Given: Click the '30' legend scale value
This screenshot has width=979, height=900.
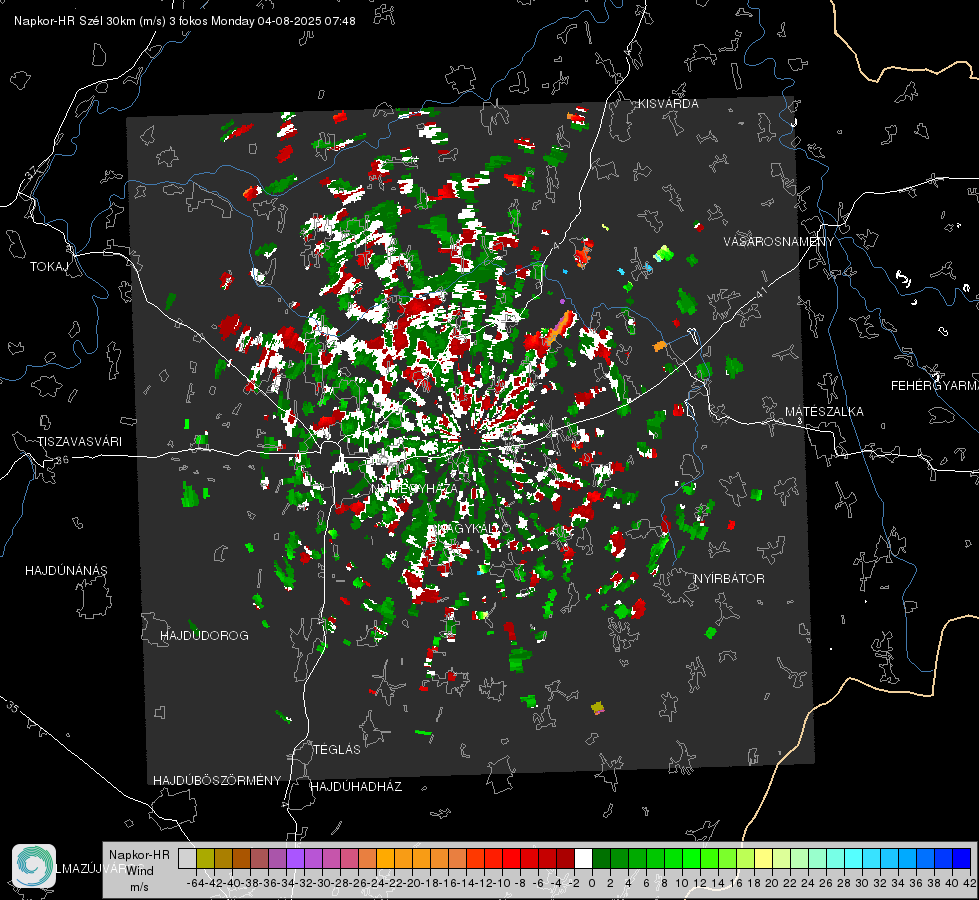Looking at the screenshot, I should 862,883.
